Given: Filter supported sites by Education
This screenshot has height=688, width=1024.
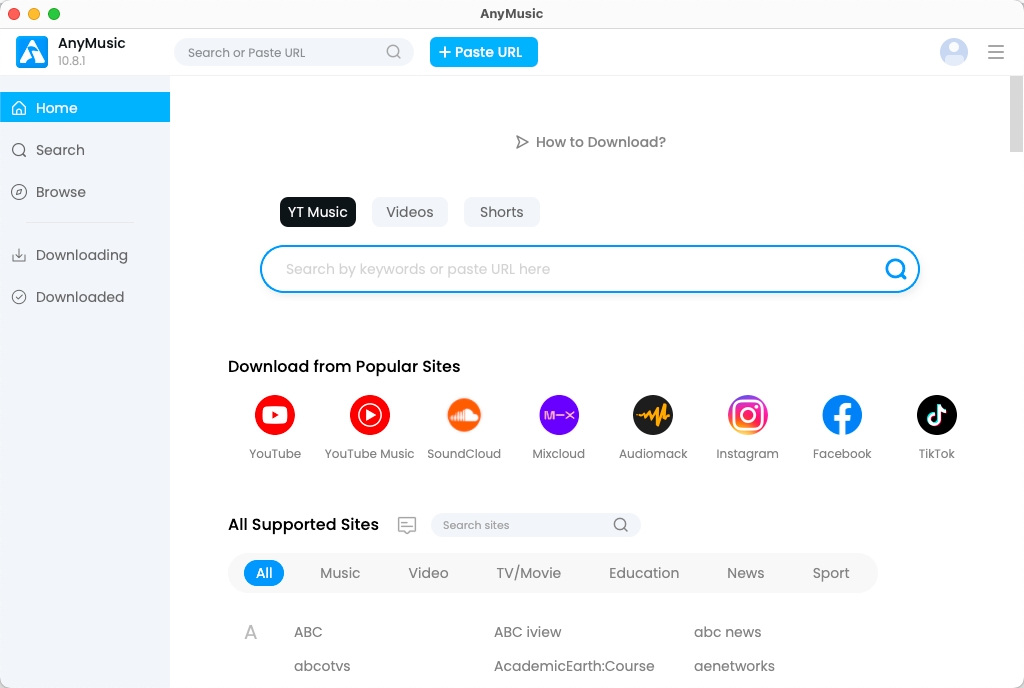Looking at the screenshot, I should click(644, 573).
